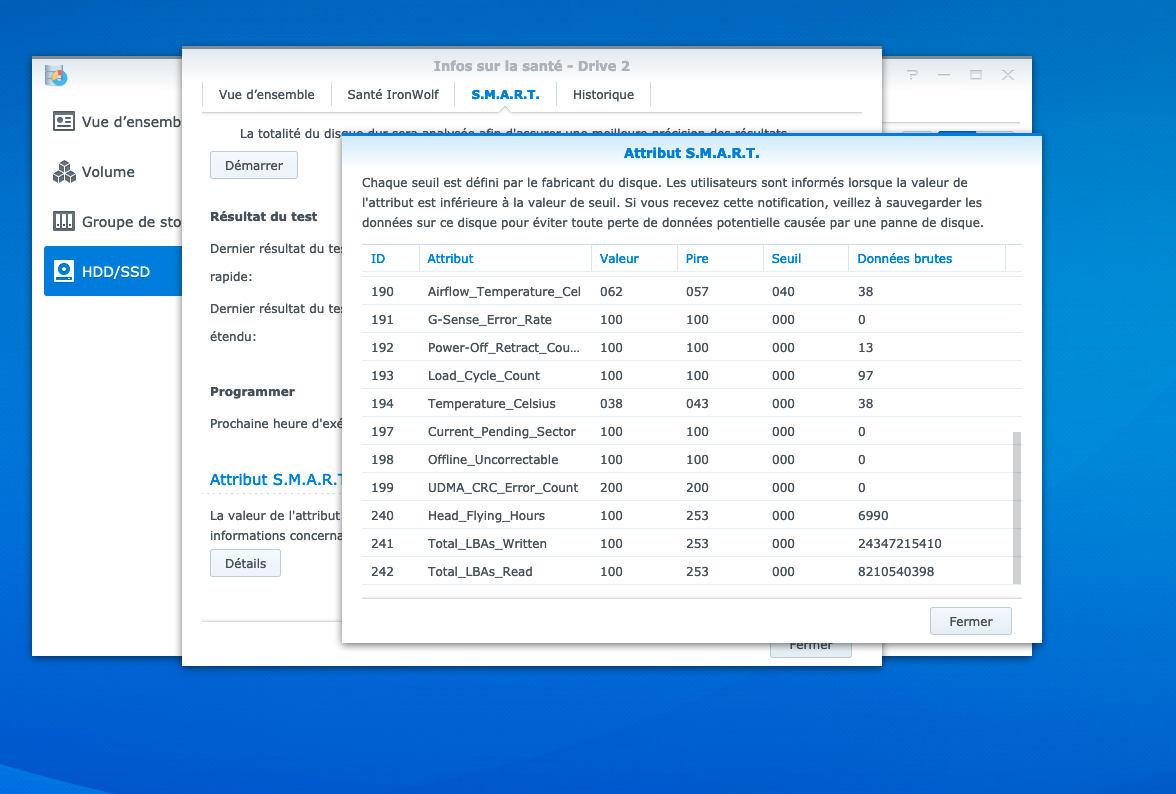This screenshot has width=1176, height=794.
Task: Click the attribute table vertical scrollbar
Action: point(1016,507)
